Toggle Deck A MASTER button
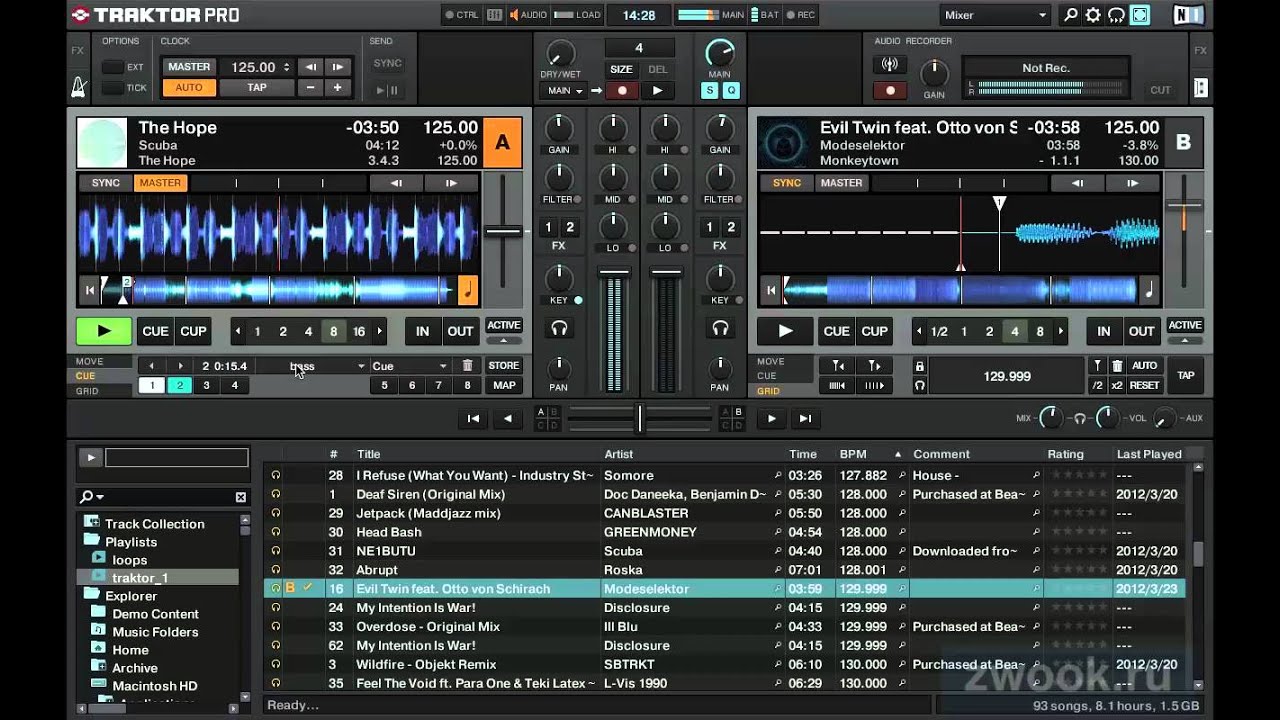The height and width of the screenshot is (720, 1280). pos(160,183)
